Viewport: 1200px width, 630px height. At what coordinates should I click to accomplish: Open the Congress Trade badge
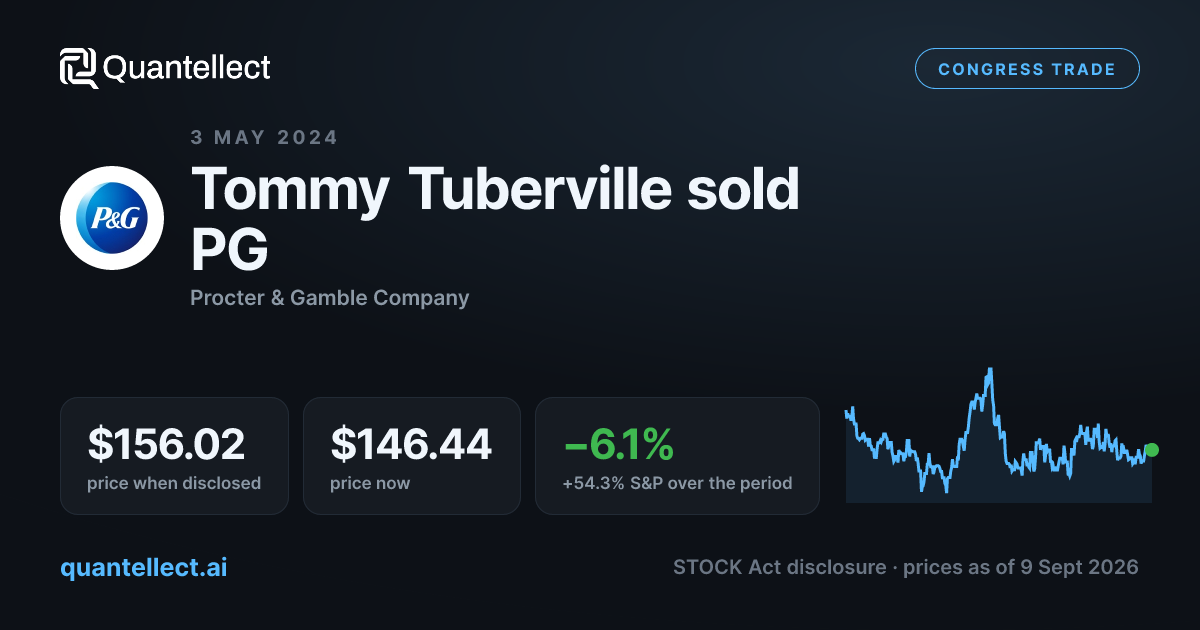tap(1027, 69)
